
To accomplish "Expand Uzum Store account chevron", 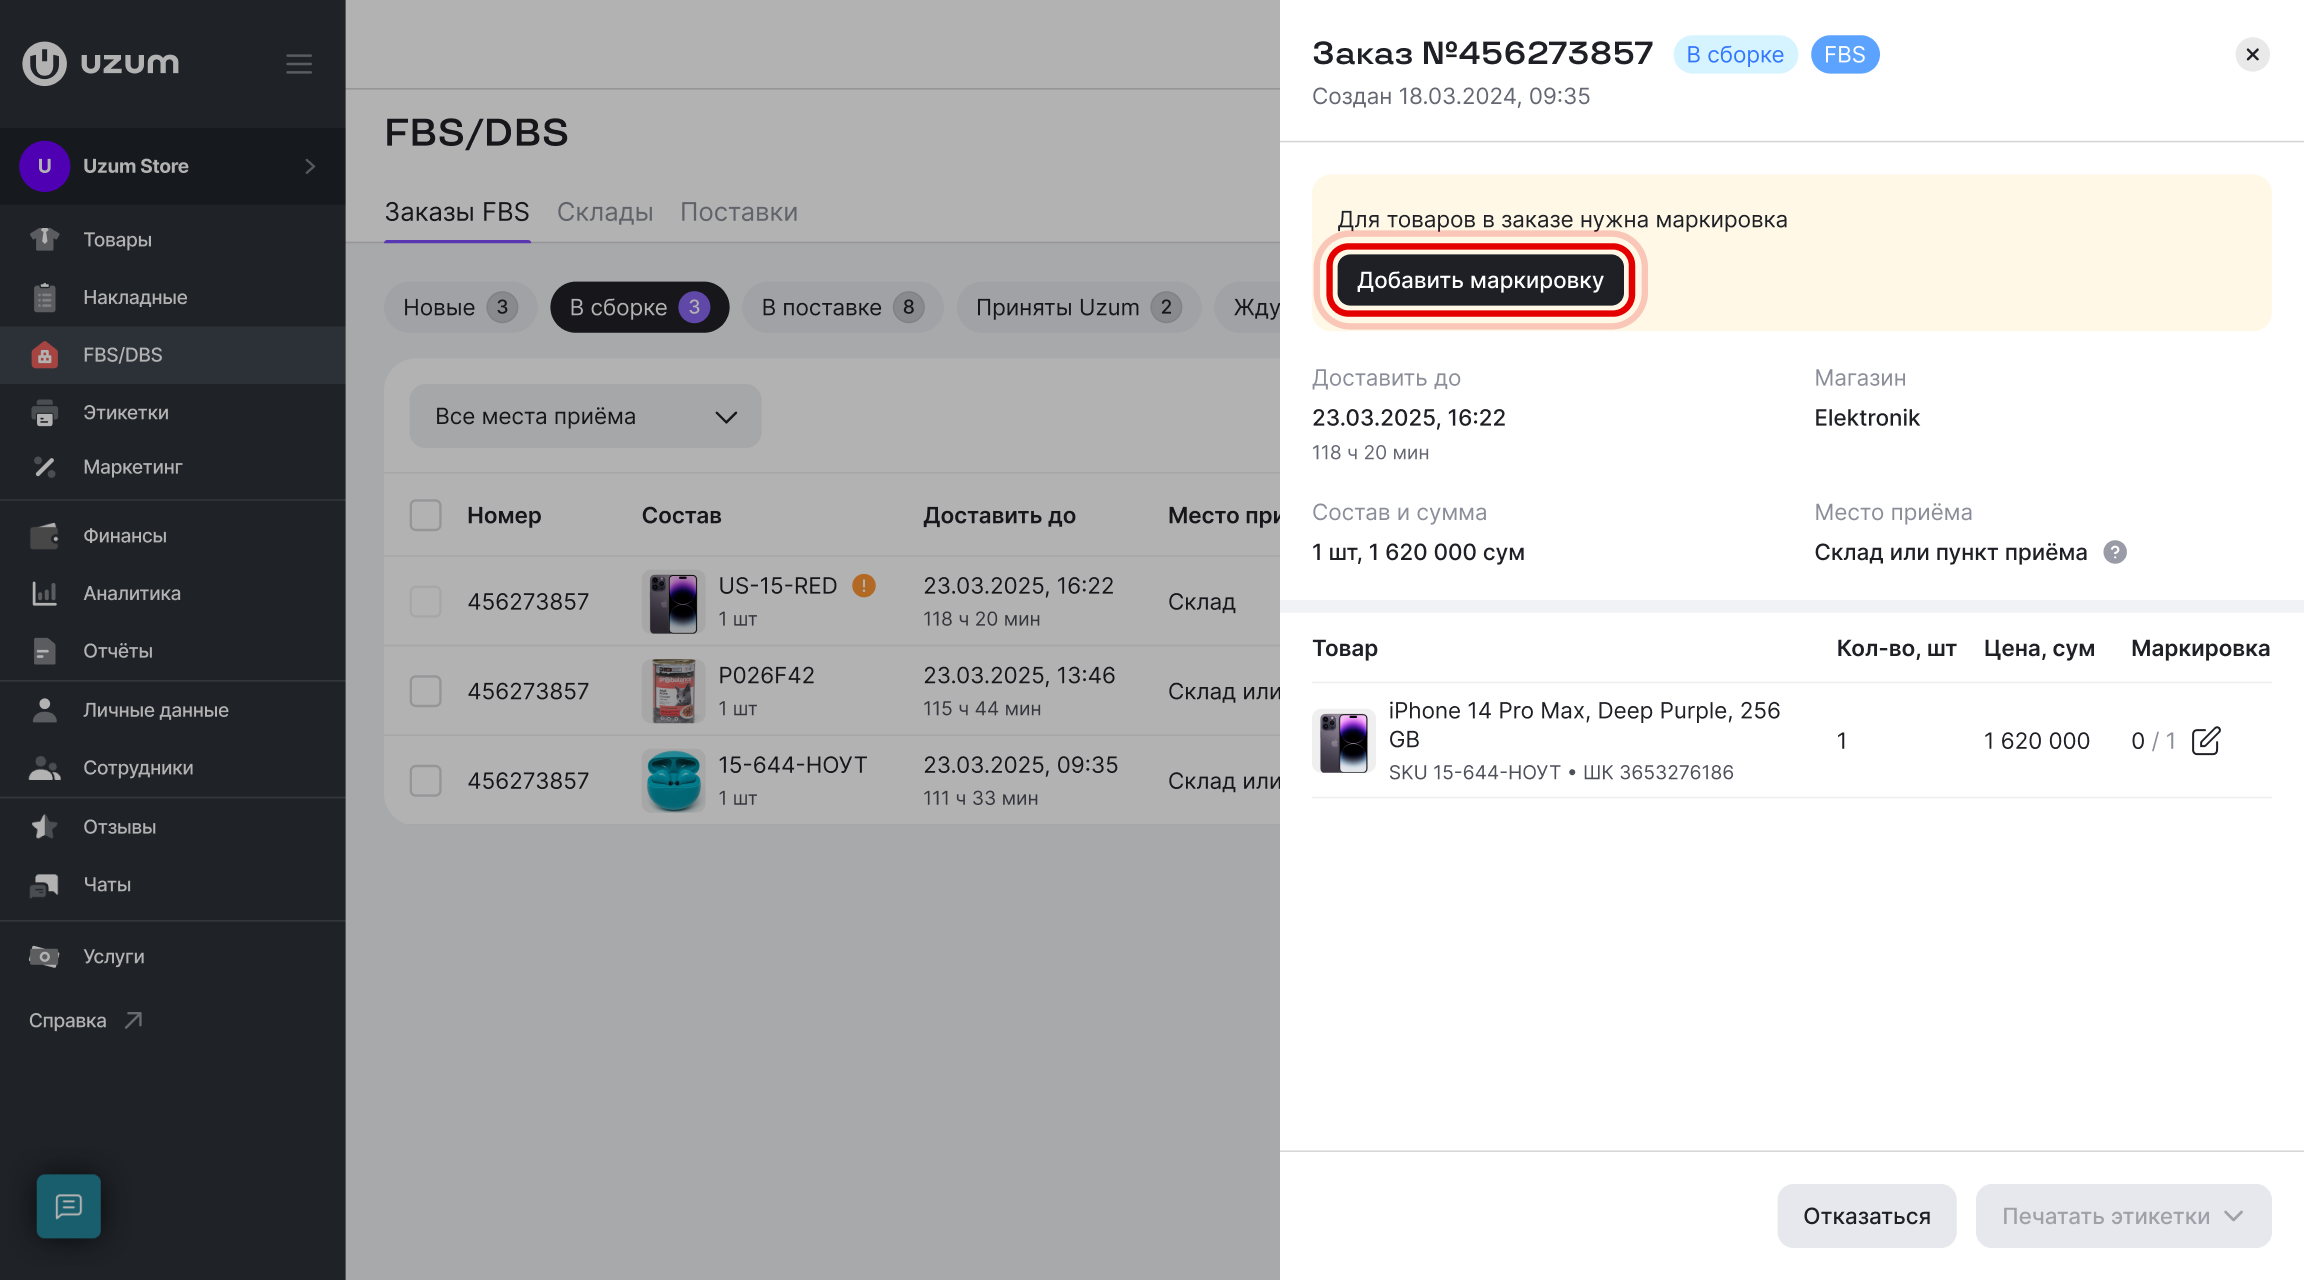I will point(310,166).
